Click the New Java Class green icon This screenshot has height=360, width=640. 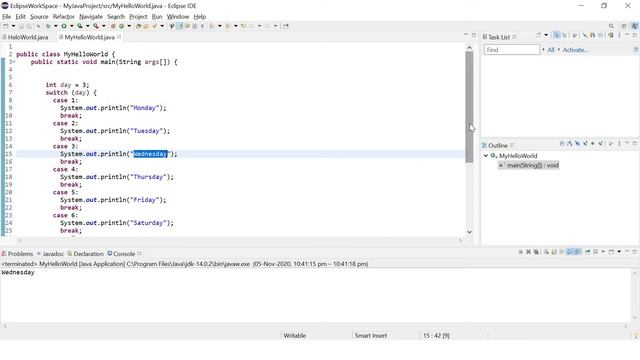click(121, 26)
